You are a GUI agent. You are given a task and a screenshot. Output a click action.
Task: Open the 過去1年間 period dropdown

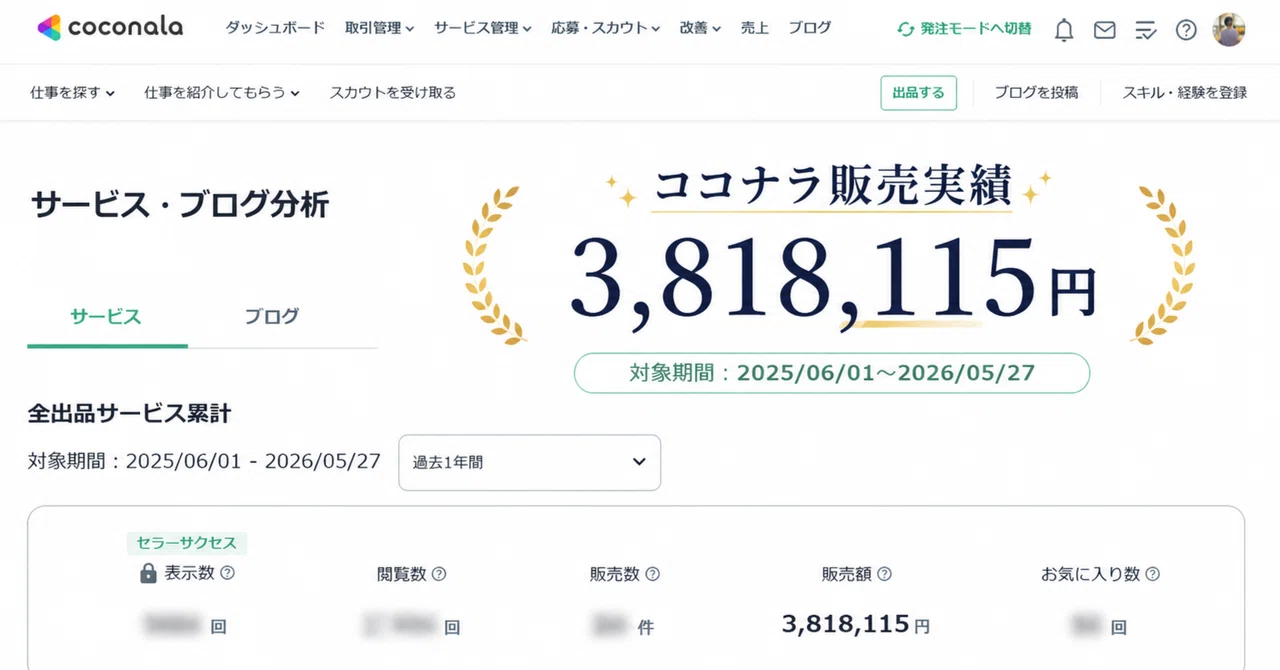pos(530,462)
